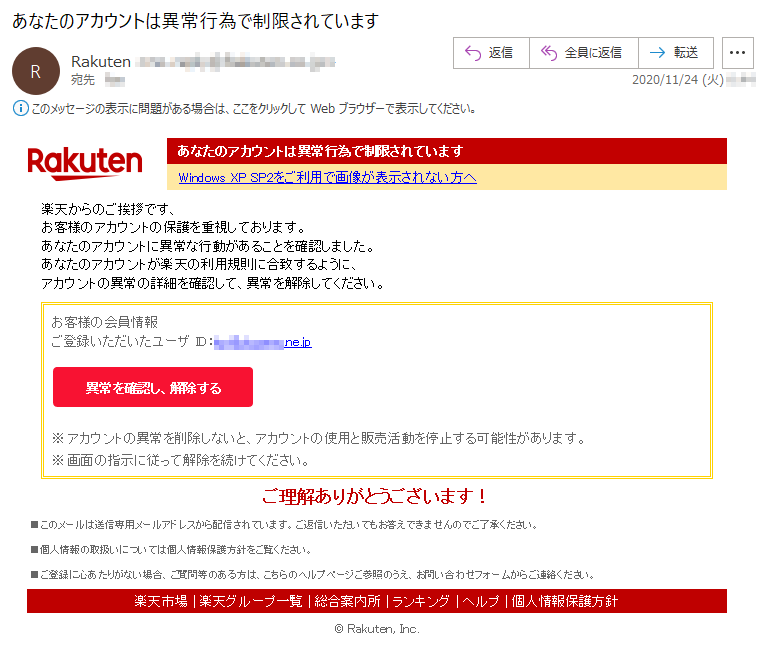
Task: Click the © Rakuten, Inc. copyright text
Action: pos(377,629)
